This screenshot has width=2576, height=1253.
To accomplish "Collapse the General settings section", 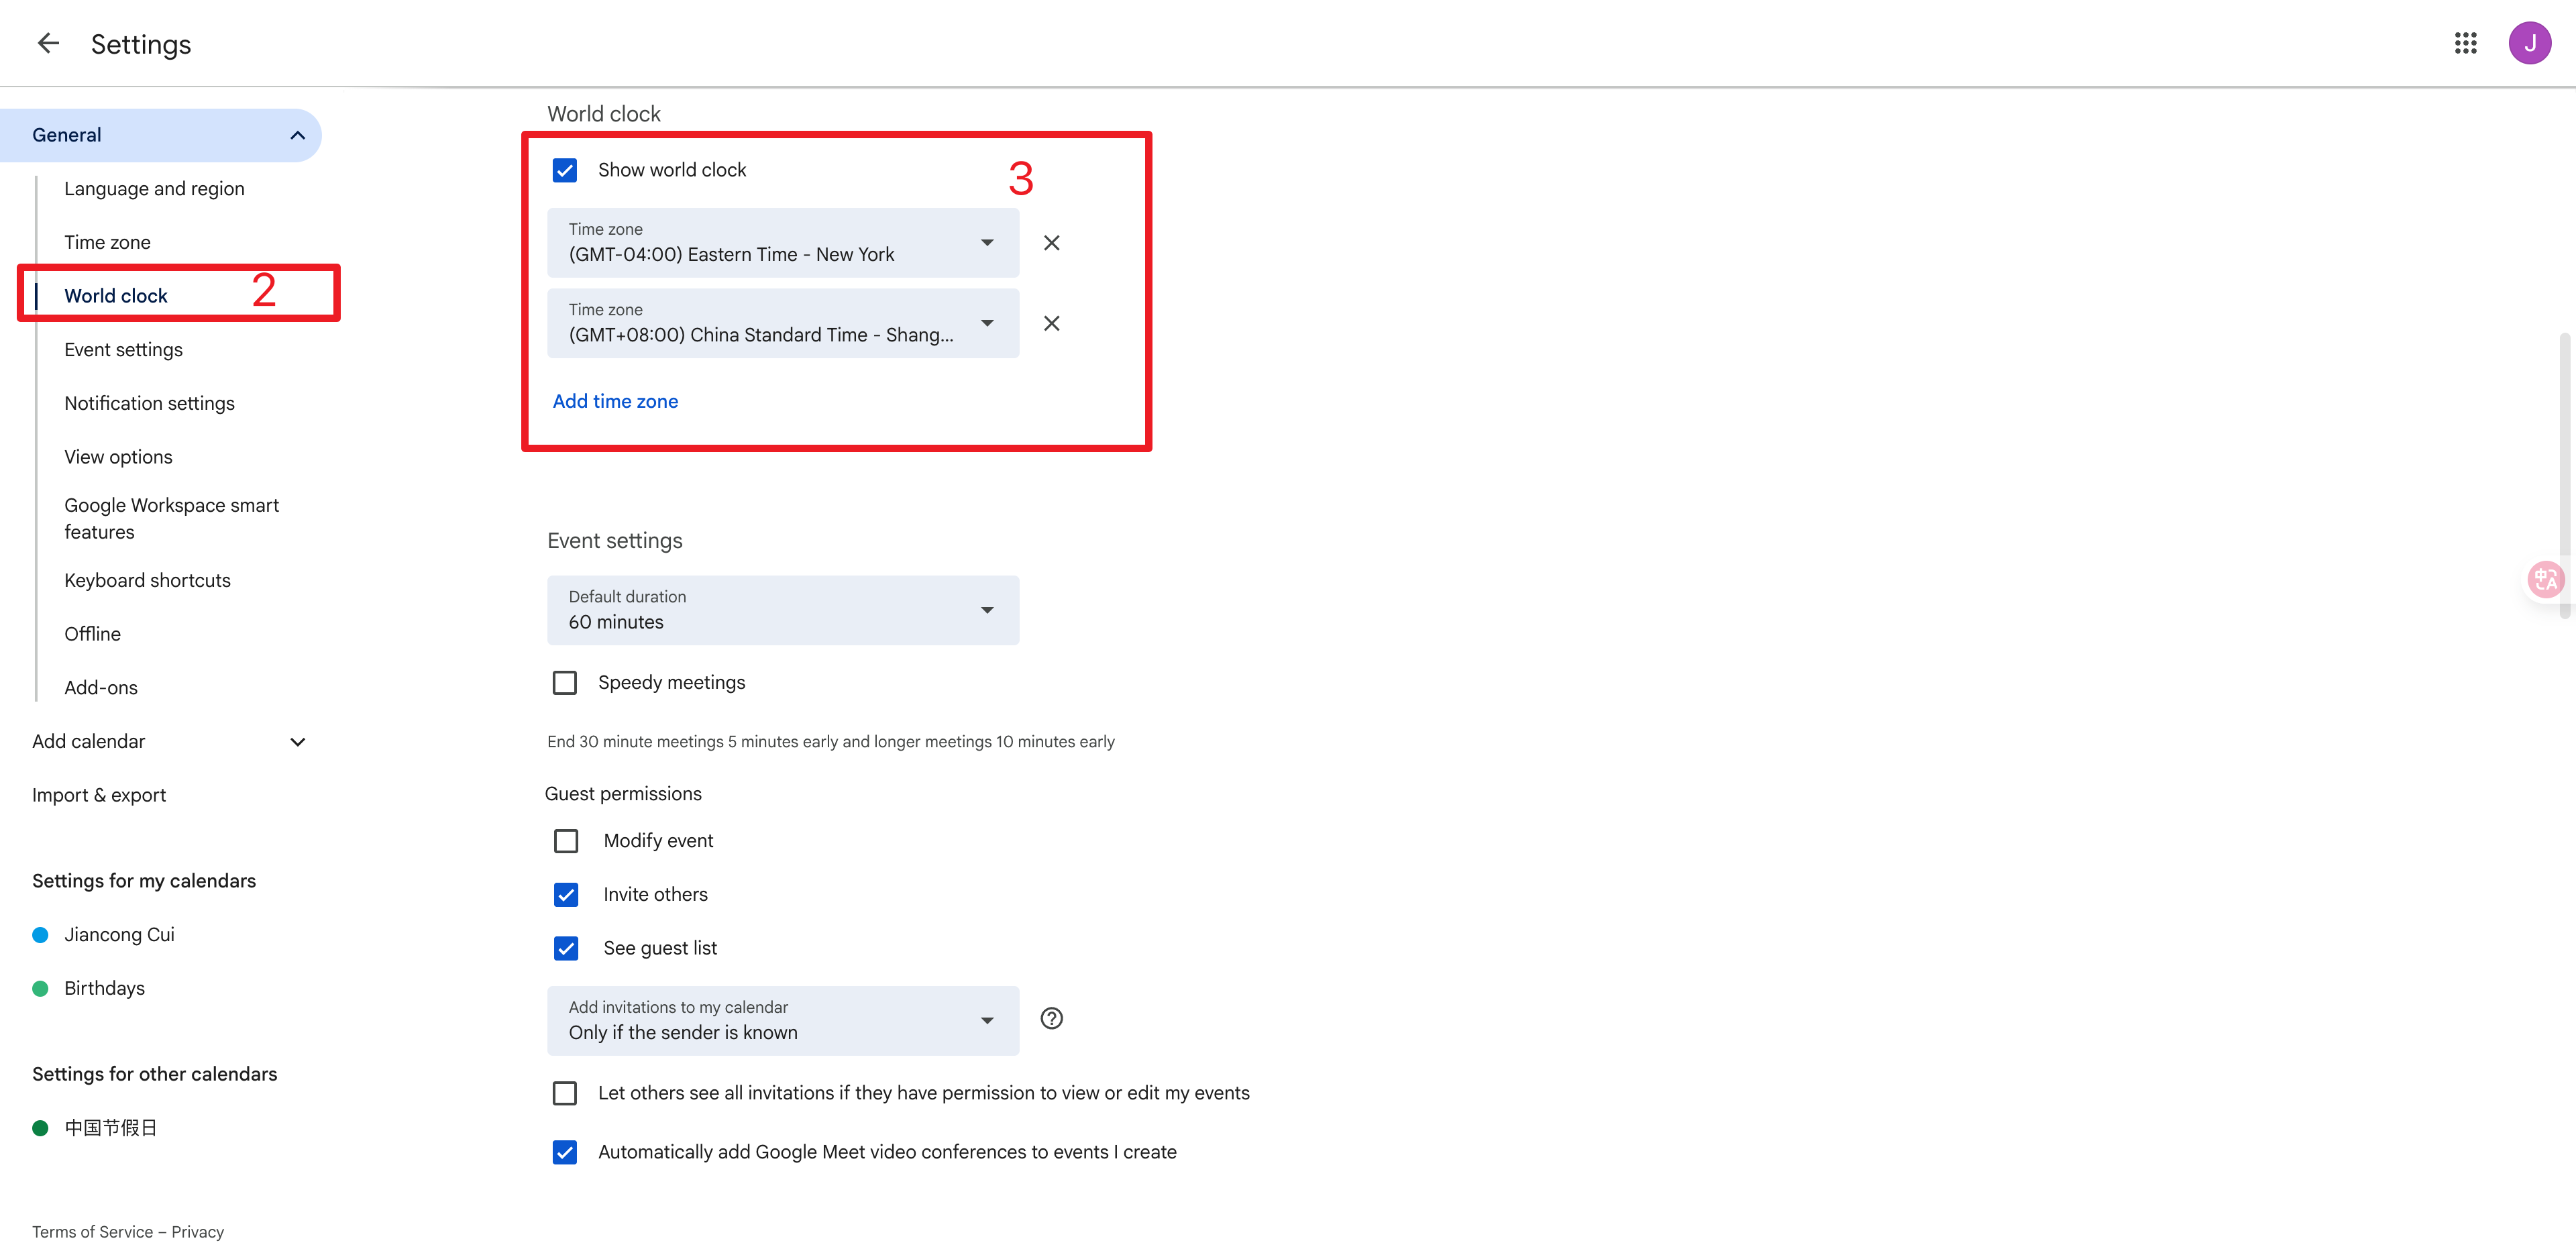I will point(297,135).
